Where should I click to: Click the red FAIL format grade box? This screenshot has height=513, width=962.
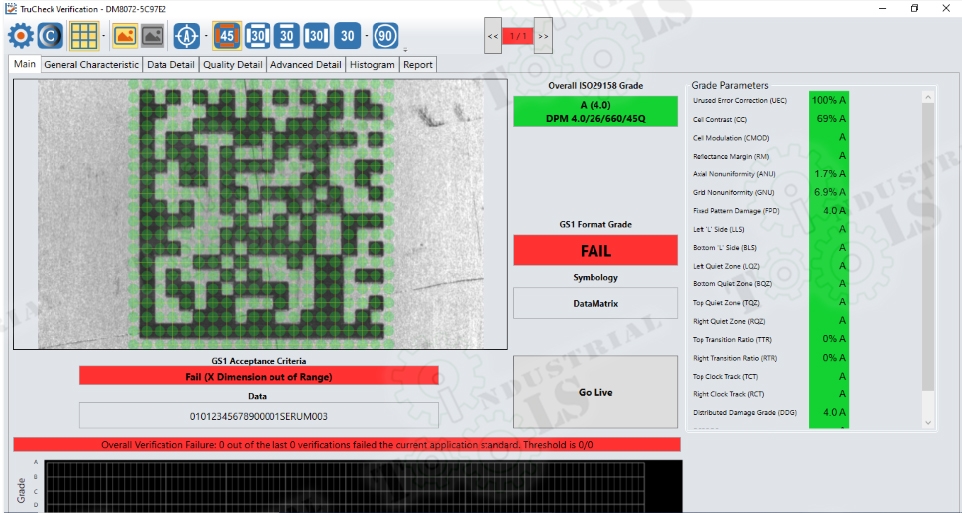coord(595,250)
